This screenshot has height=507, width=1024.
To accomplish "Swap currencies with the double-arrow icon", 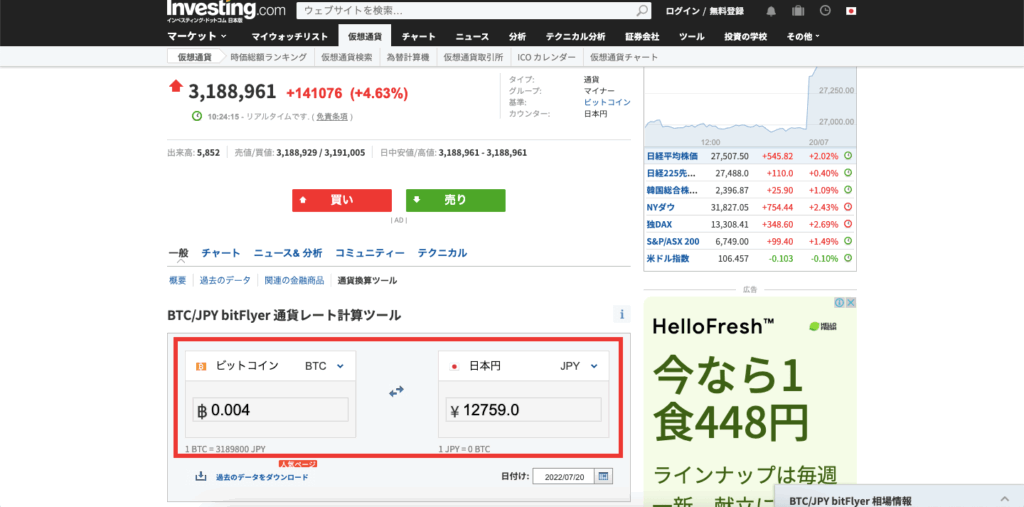I will (396, 391).
